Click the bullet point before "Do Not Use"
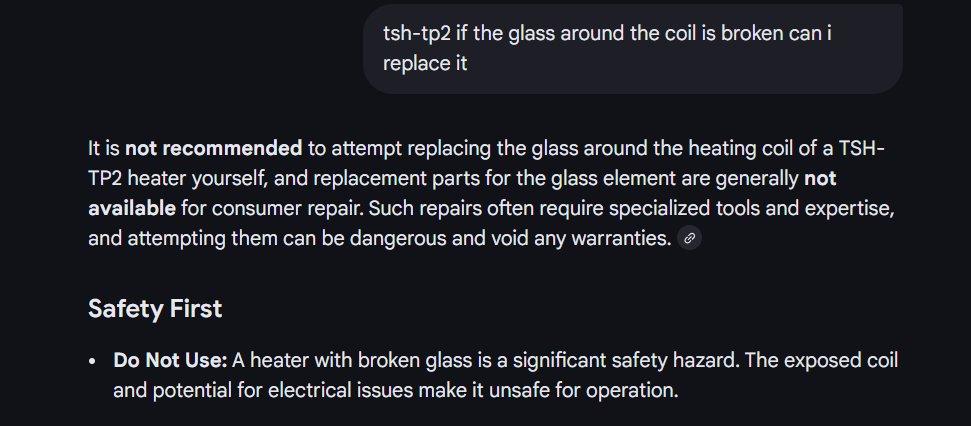The width and height of the screenshot is (971, 426). coord(93,360)
